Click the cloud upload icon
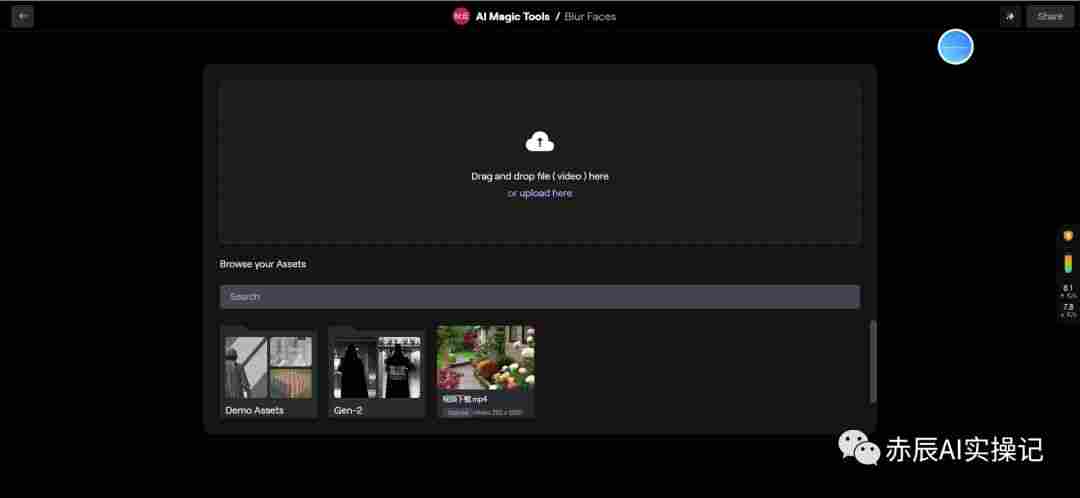 [540, 142]
